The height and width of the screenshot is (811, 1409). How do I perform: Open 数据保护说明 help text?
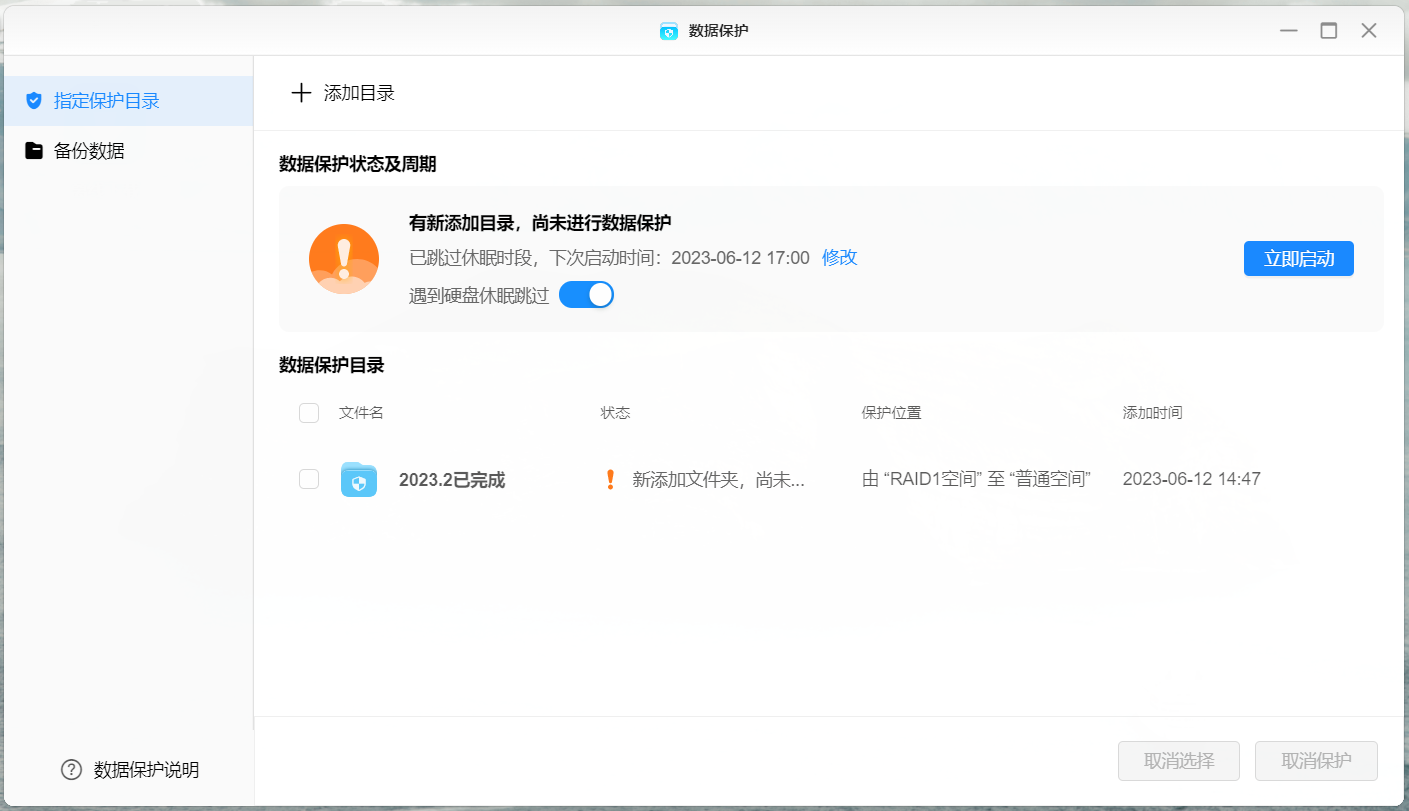coord(146,769)
